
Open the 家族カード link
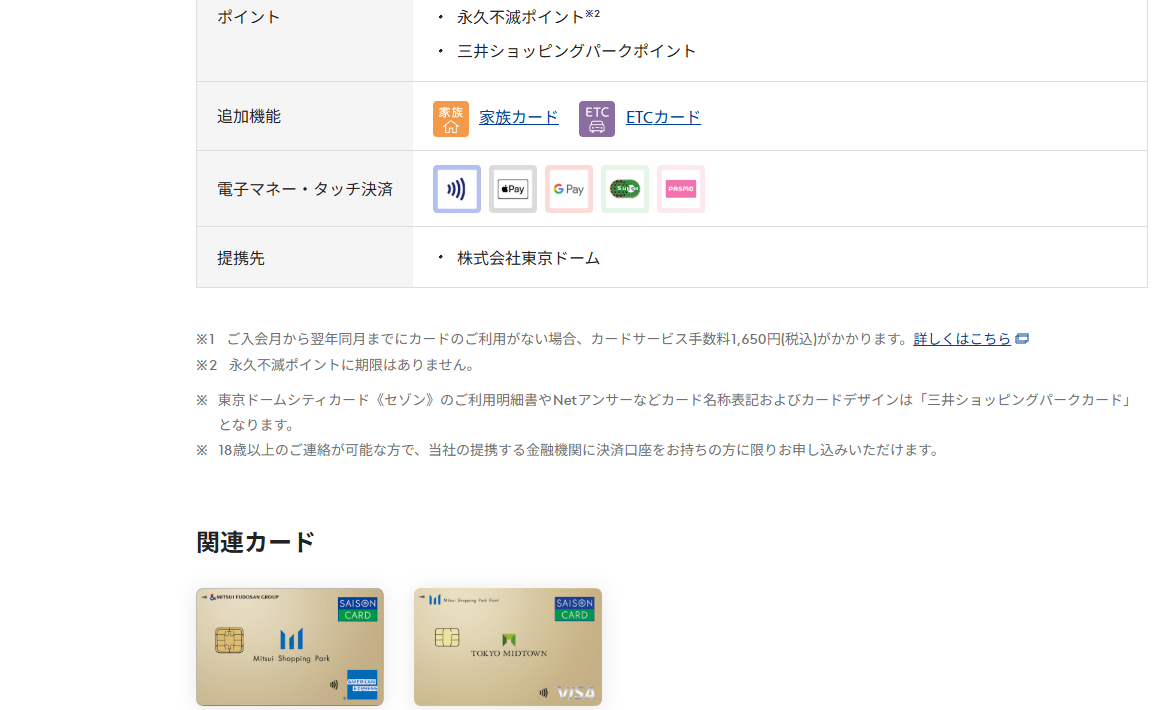click(x=519, y=117)
